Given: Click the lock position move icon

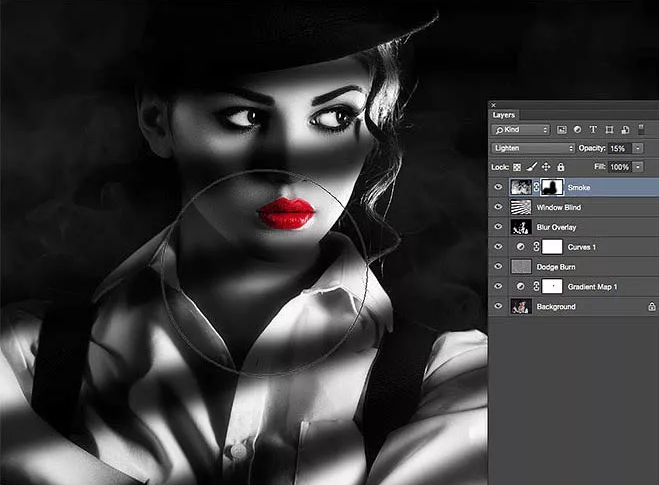Looking at the screenshot, I should pyautogui.click(x=546, y=166).
